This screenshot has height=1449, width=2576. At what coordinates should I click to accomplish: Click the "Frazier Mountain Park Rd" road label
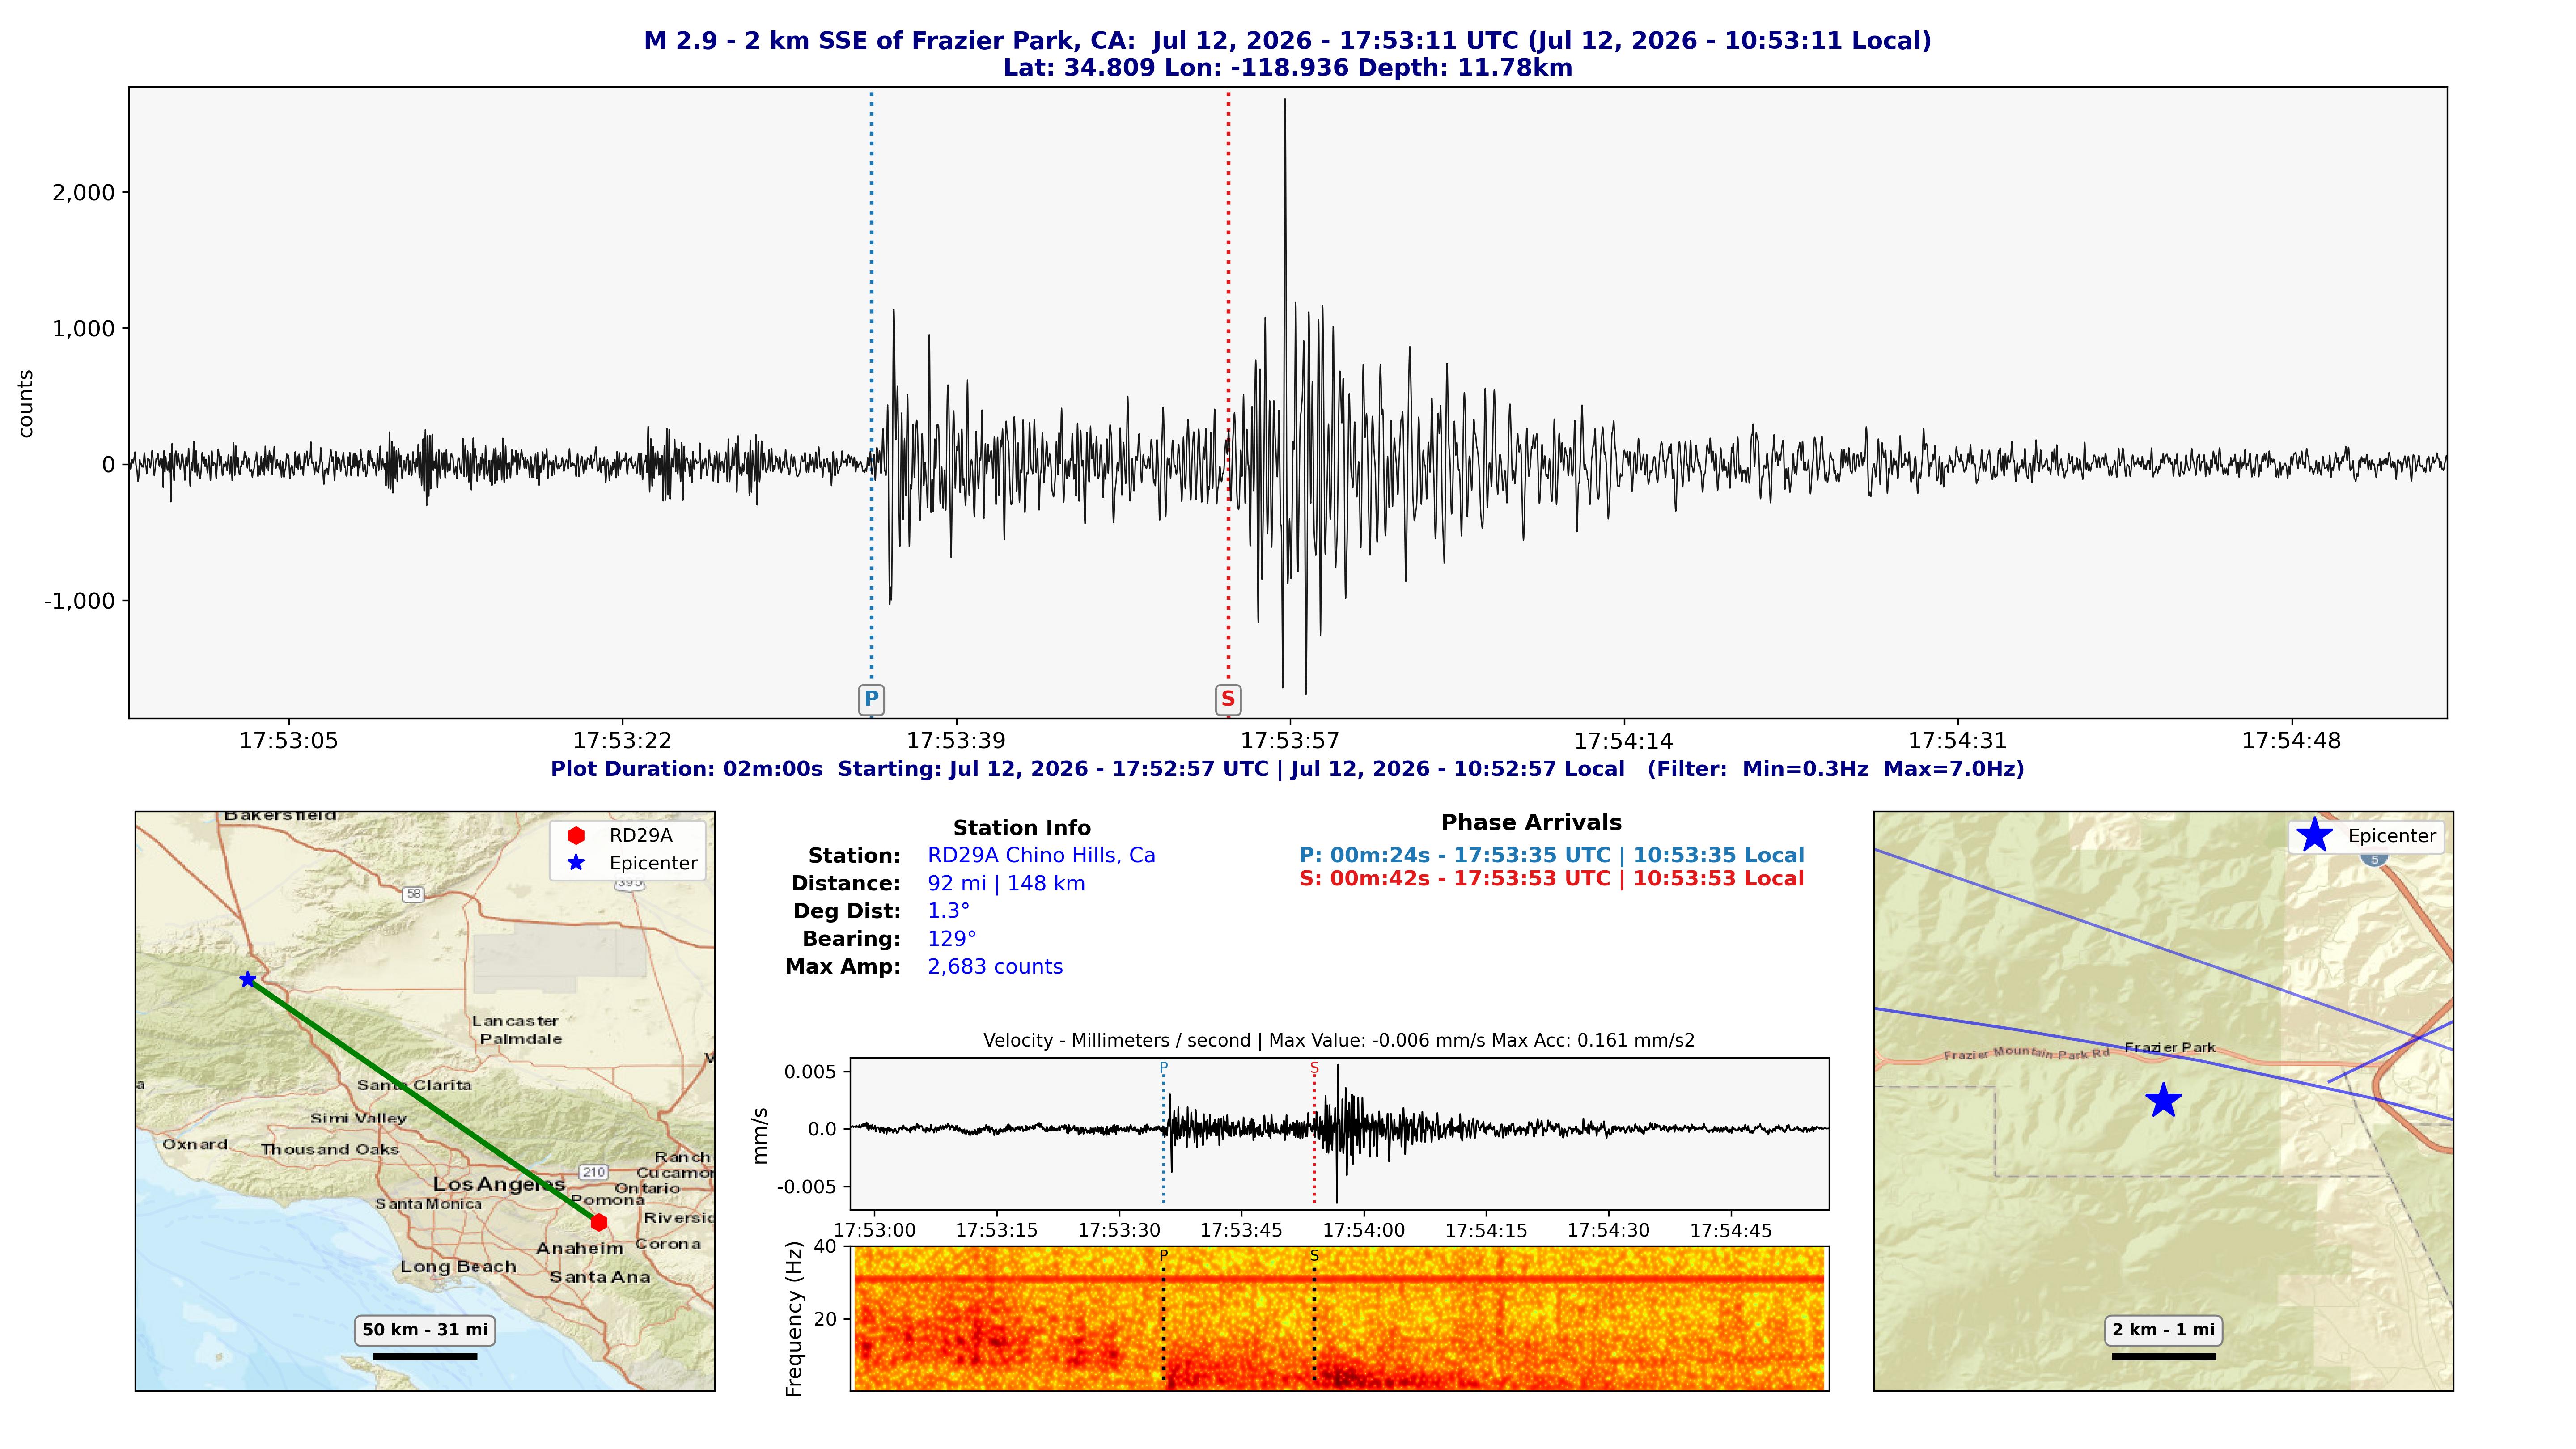point(2026,1054)
